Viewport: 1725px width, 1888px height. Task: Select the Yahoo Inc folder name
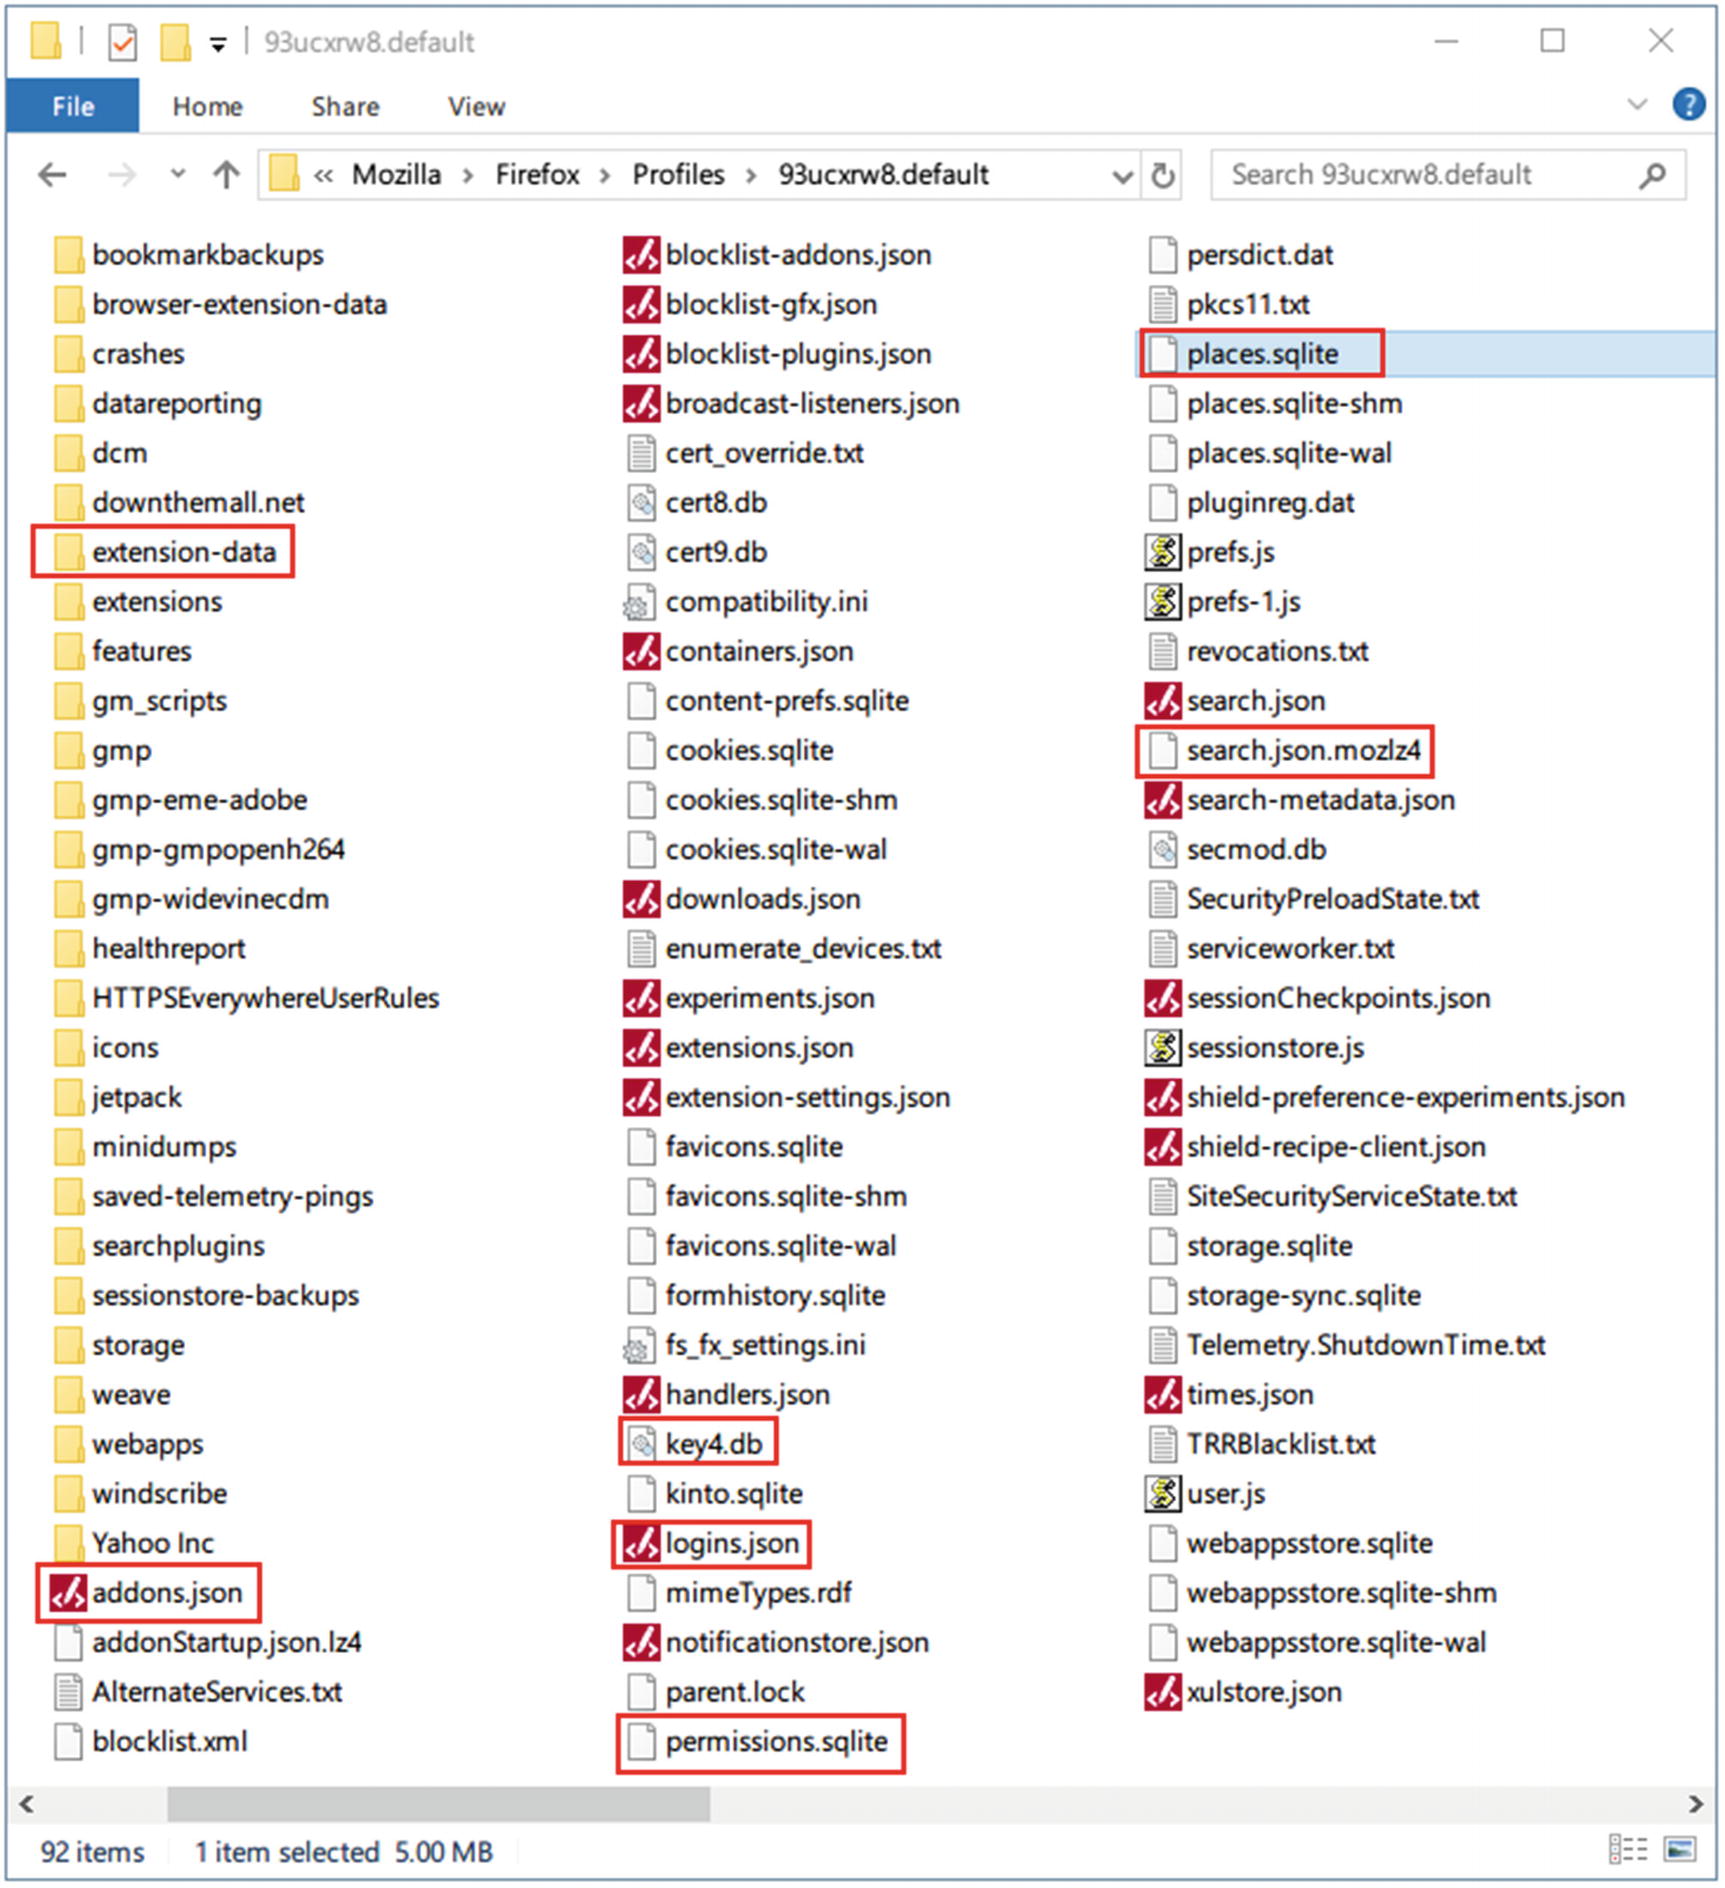(x=152, y=1543)
